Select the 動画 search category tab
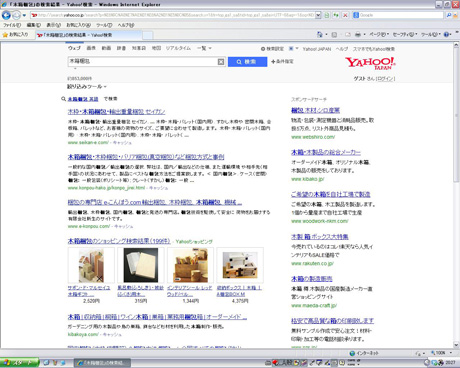The height and width of the screenshot is (368, 460). coord(106,48)
